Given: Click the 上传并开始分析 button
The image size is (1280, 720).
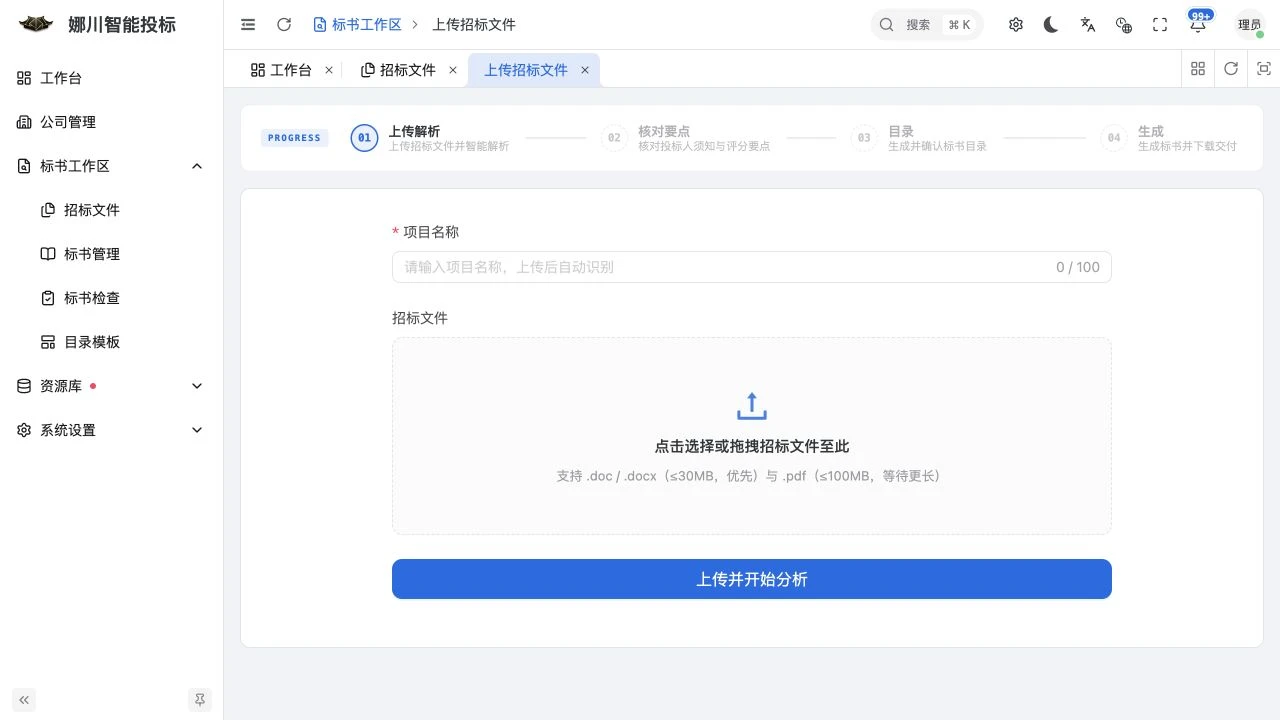Looking at the screenshot, I should [x=752, y=579].
